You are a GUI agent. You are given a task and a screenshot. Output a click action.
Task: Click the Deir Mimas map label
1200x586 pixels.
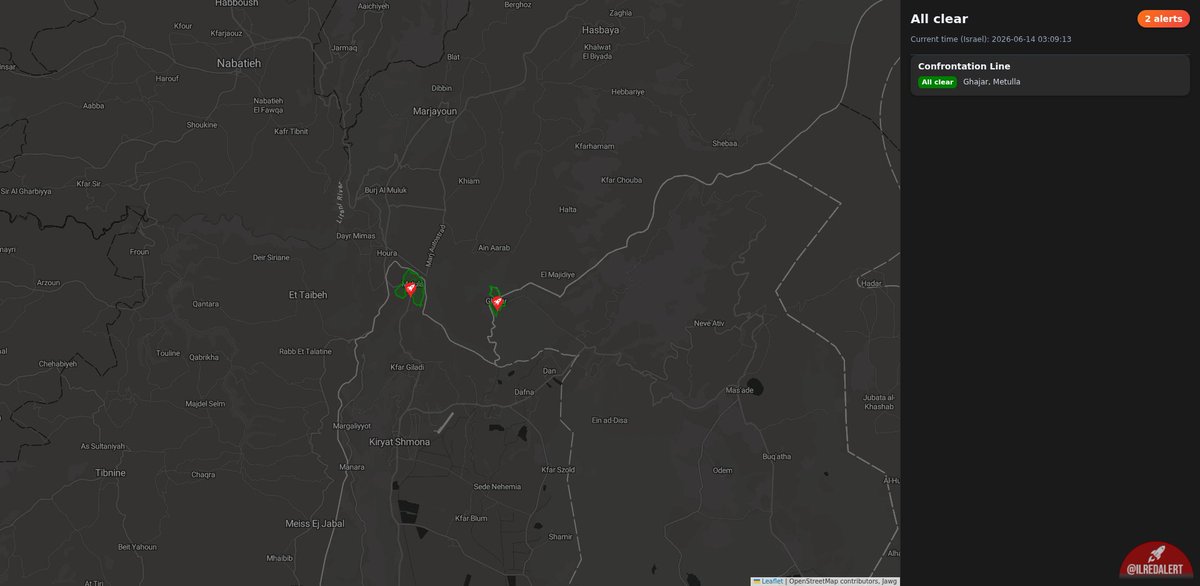355,236
